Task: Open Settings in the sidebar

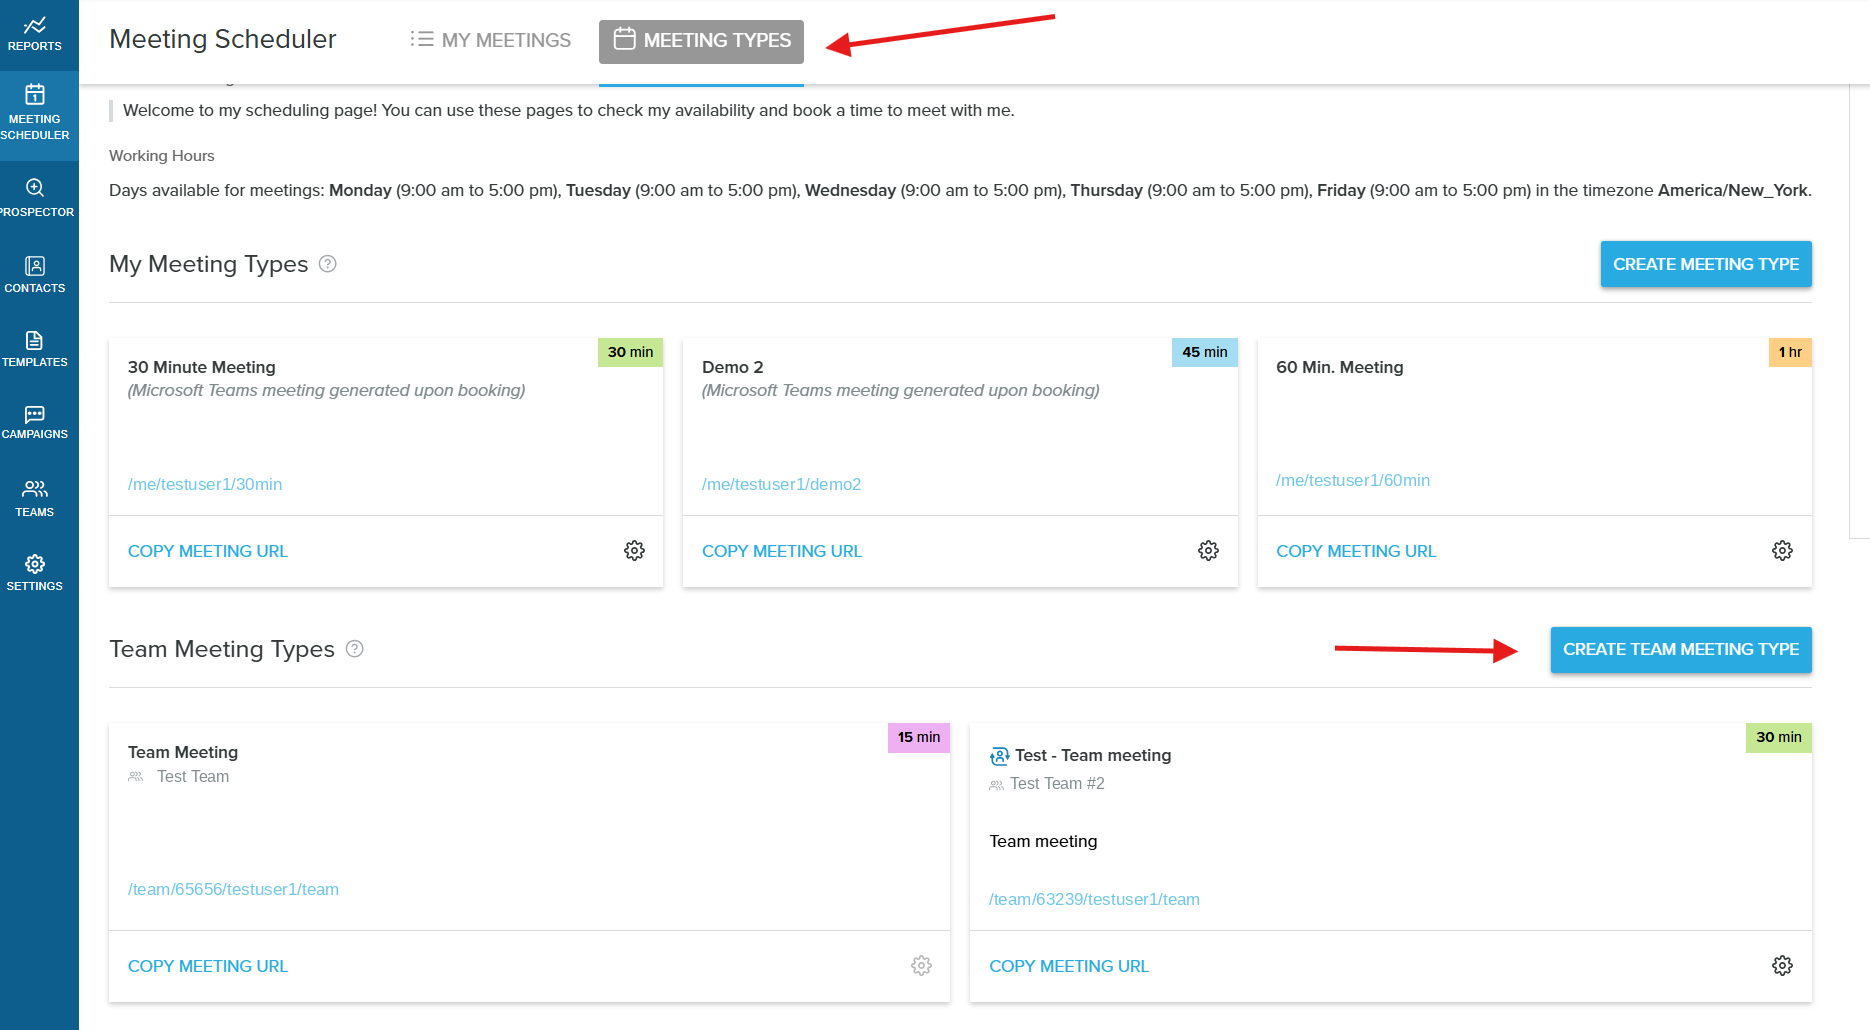Action: point(35,573)
